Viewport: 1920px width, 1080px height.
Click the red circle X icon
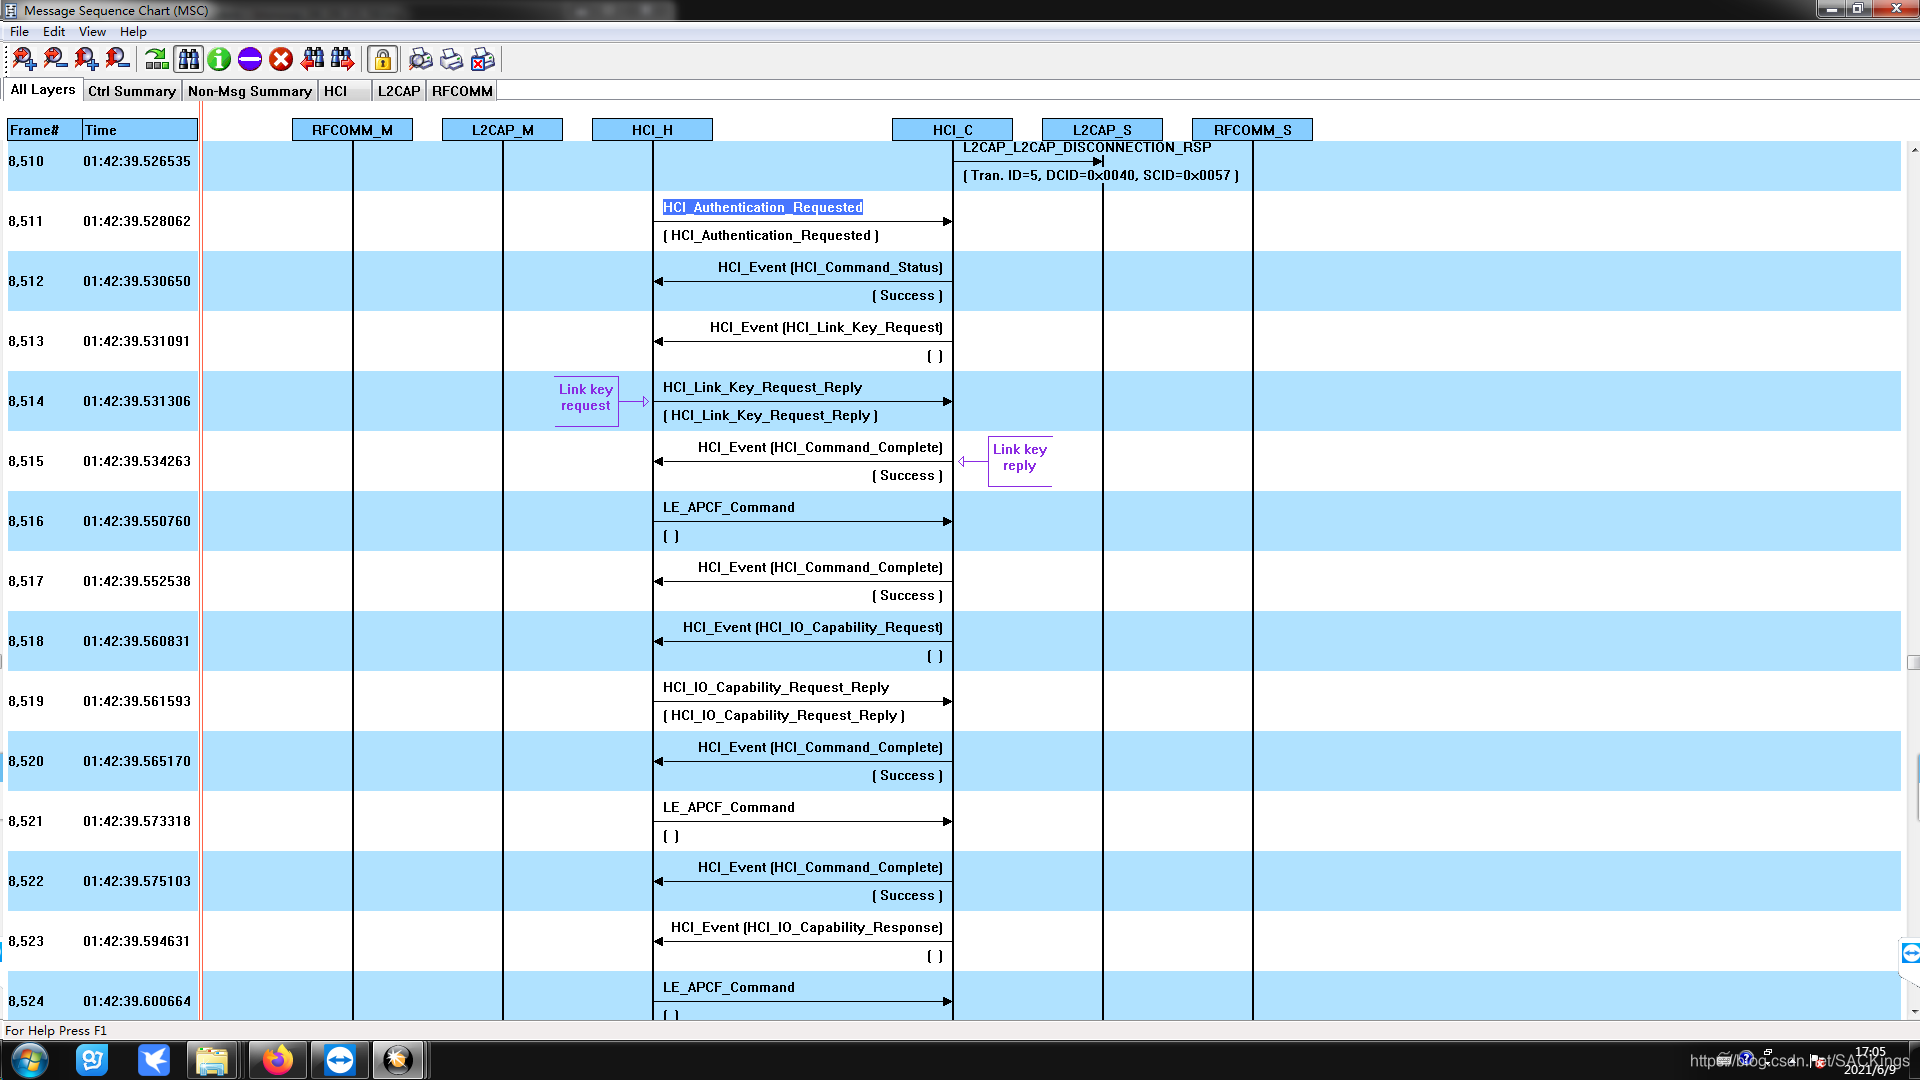(x=281, y=59)
